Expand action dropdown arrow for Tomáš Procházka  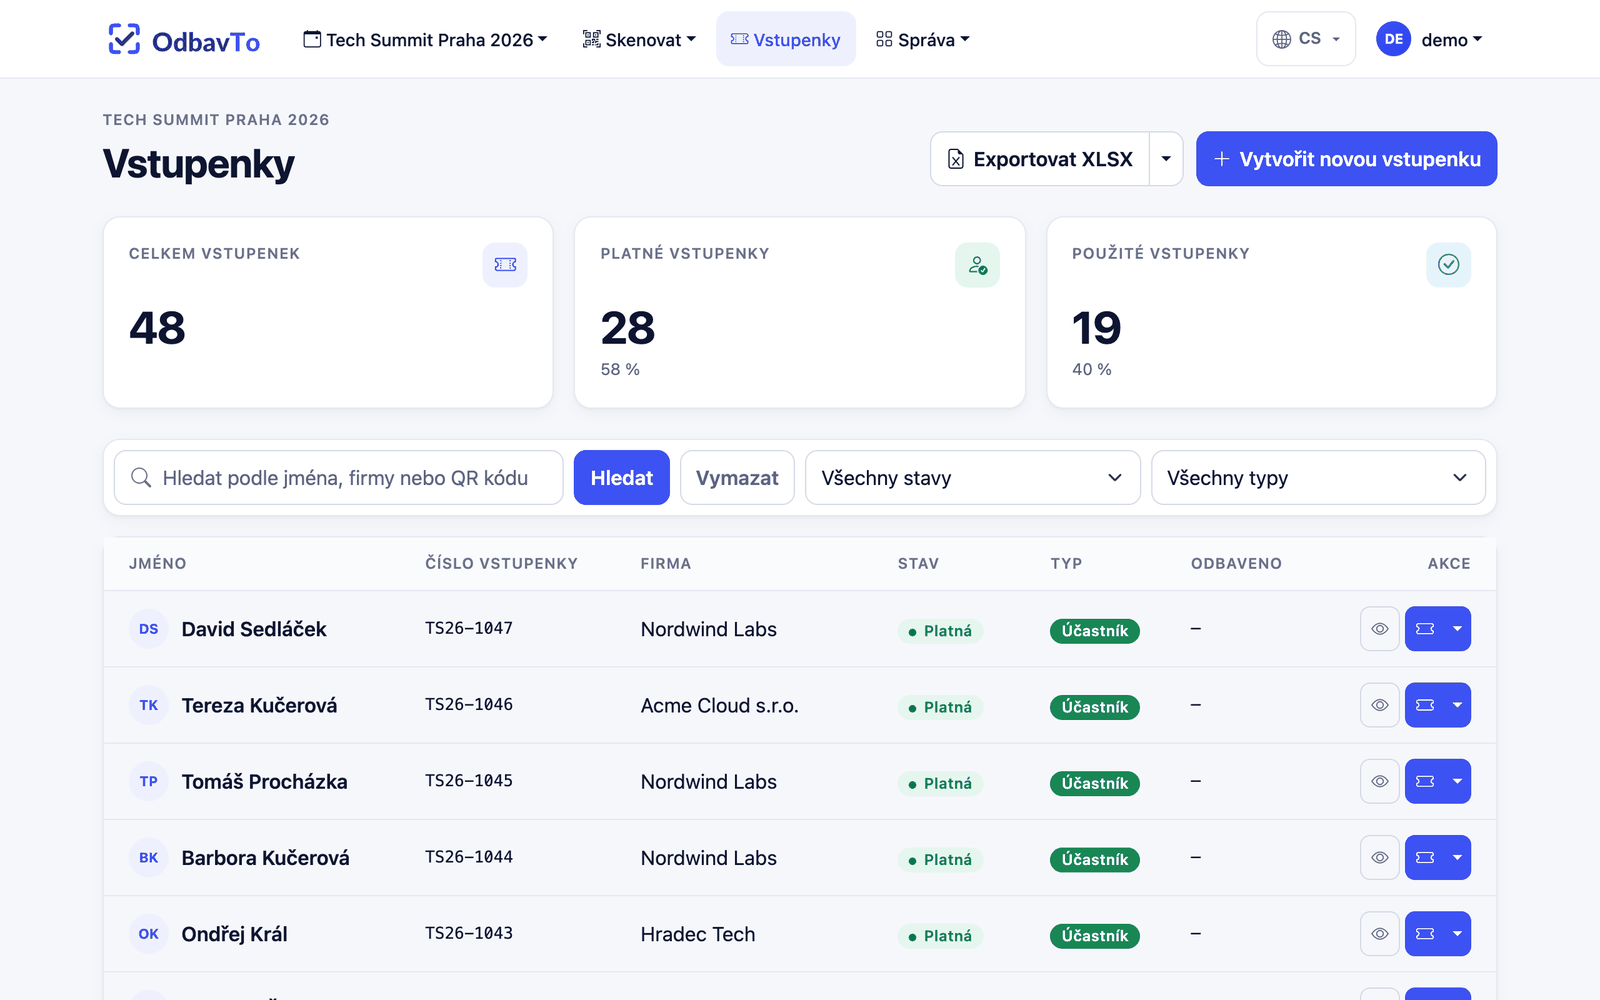point(1458,781)
